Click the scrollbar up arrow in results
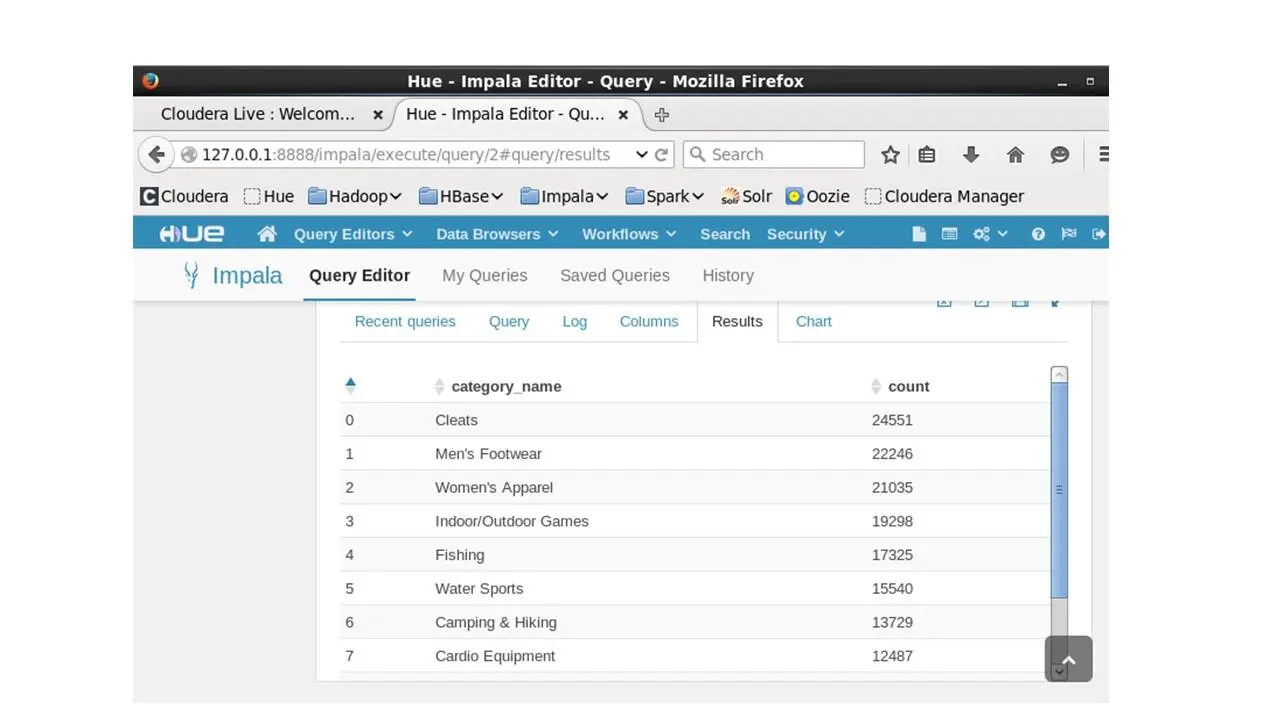Image resolution: width=1280 pixels, height=720 pixels. (x=1059, y=375)
